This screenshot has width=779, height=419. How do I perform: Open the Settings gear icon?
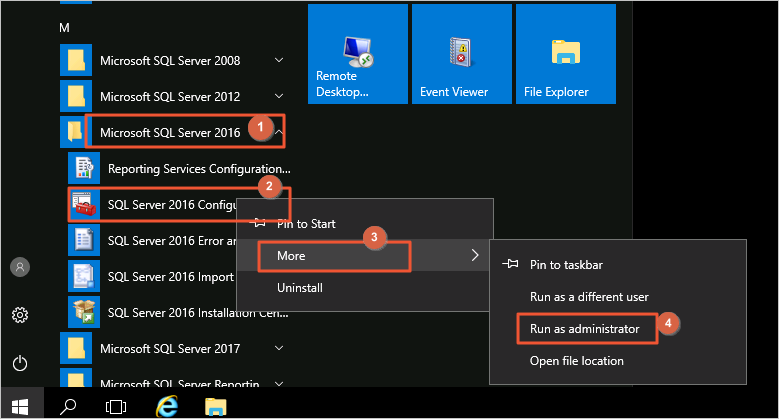pos(20,315)
